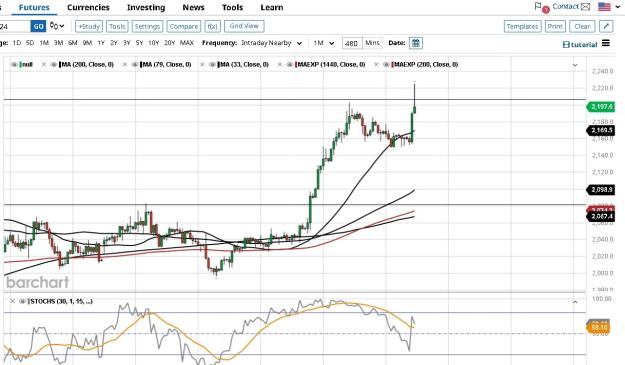Remove the MAEXP (200, Close, 0) study
This screenshot has height=365, width=625.
[x=376, y=65]
